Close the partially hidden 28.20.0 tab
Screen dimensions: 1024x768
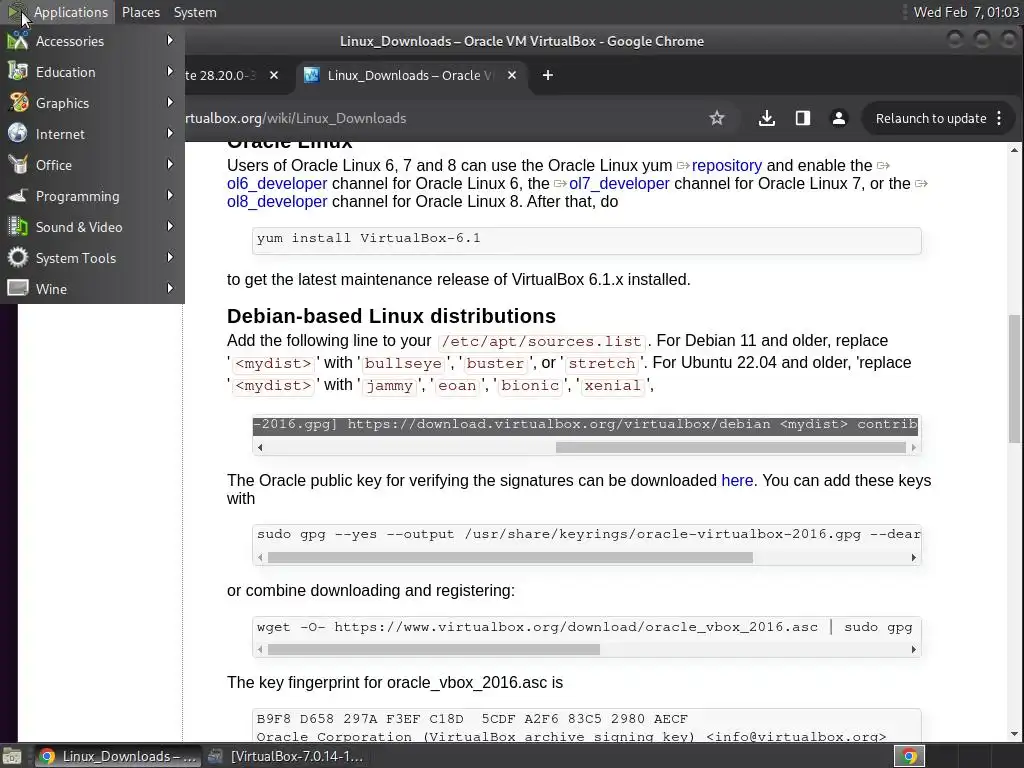coord(274,75)
